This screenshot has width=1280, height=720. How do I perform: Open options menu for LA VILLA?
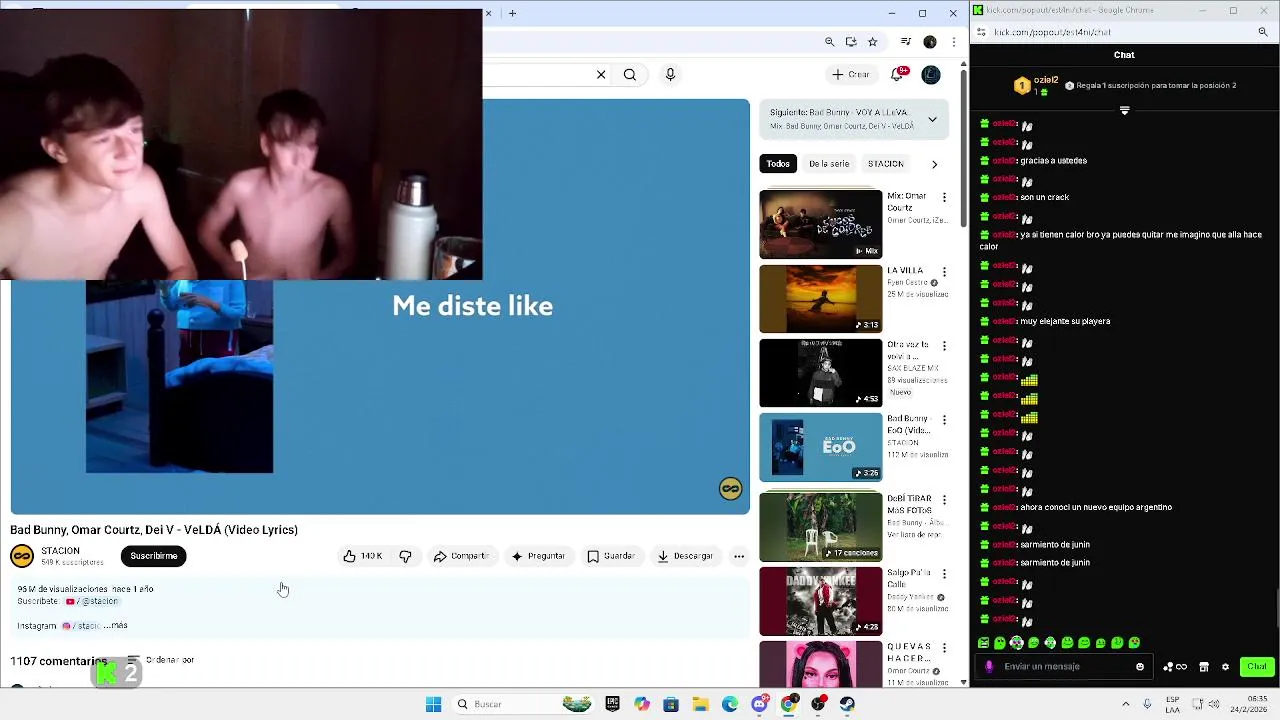944,271
